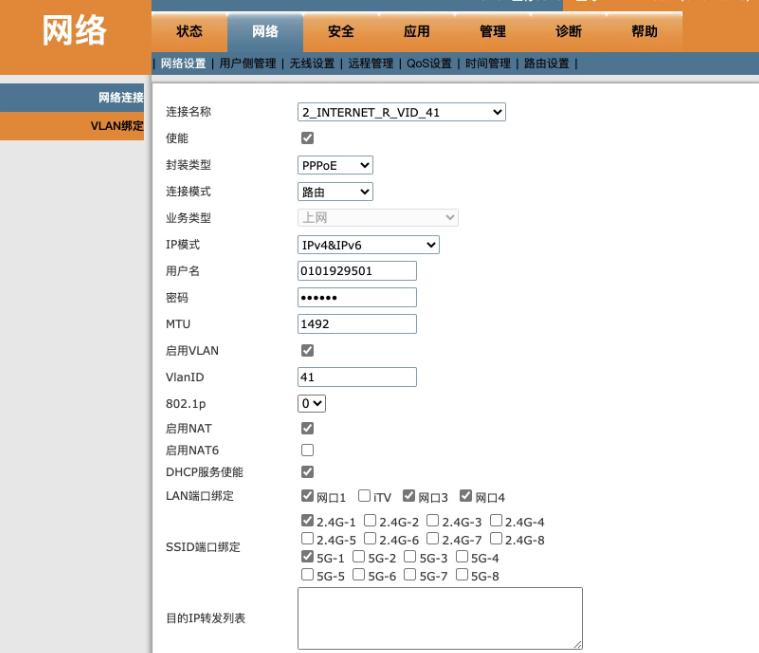Image resolution: width=759 pixels, height=653 pixels.
Task: Check the 2.4G-7 SSID binding
Action: tap(433, 538)
